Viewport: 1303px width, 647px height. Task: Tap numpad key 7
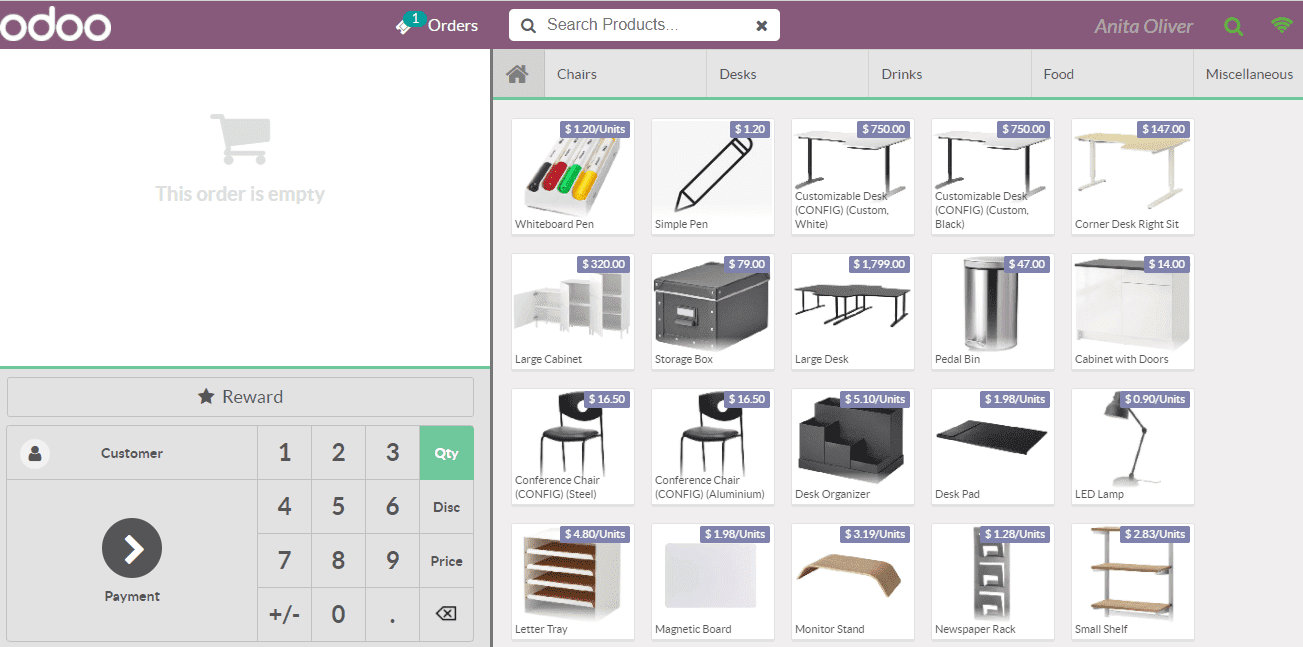285,561
